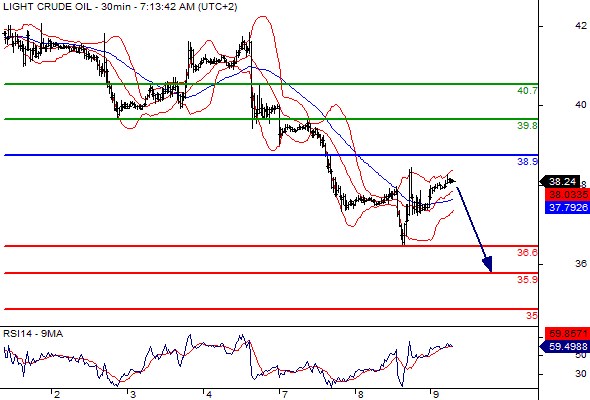
Task: Click the 35.9 support level label
Action: pos(527,280)
